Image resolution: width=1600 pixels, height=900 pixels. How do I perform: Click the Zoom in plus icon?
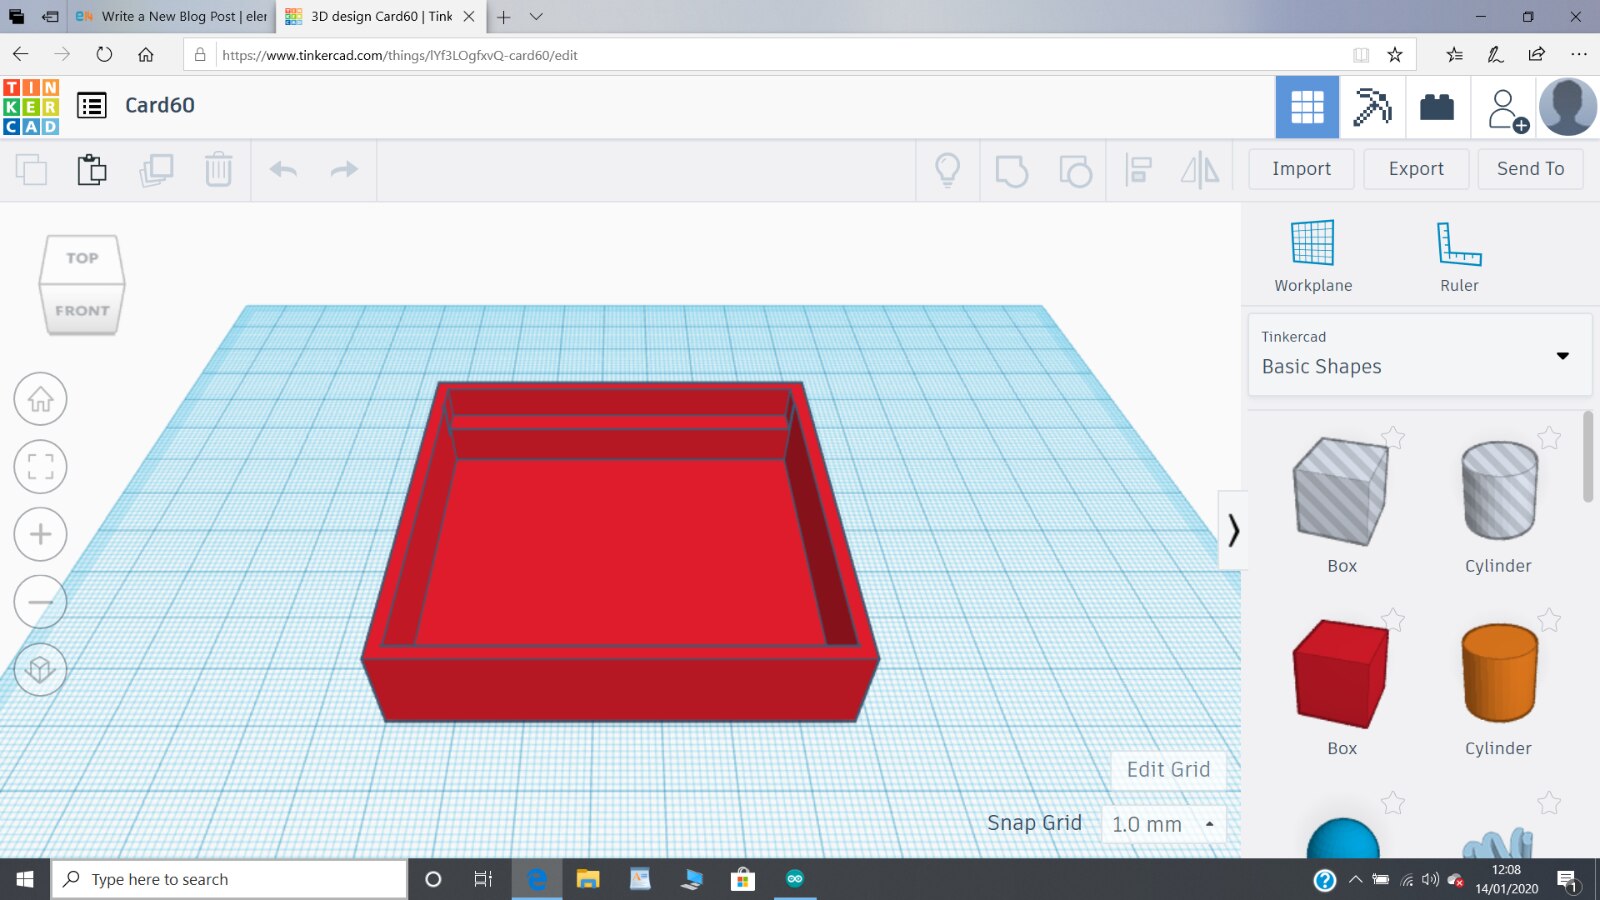point(40,534)
